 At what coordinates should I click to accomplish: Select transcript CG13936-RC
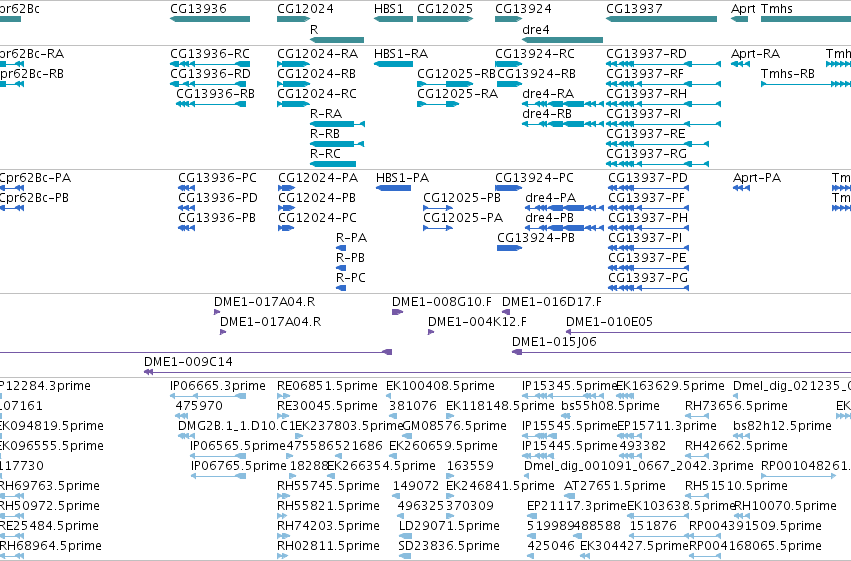pyautogui.click(x=210, y=54)
